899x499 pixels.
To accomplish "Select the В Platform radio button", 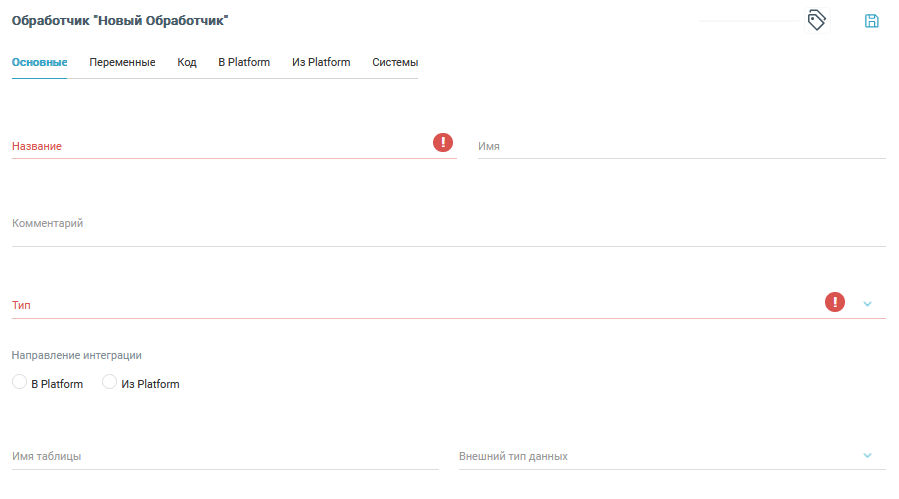I will [20, 383].
